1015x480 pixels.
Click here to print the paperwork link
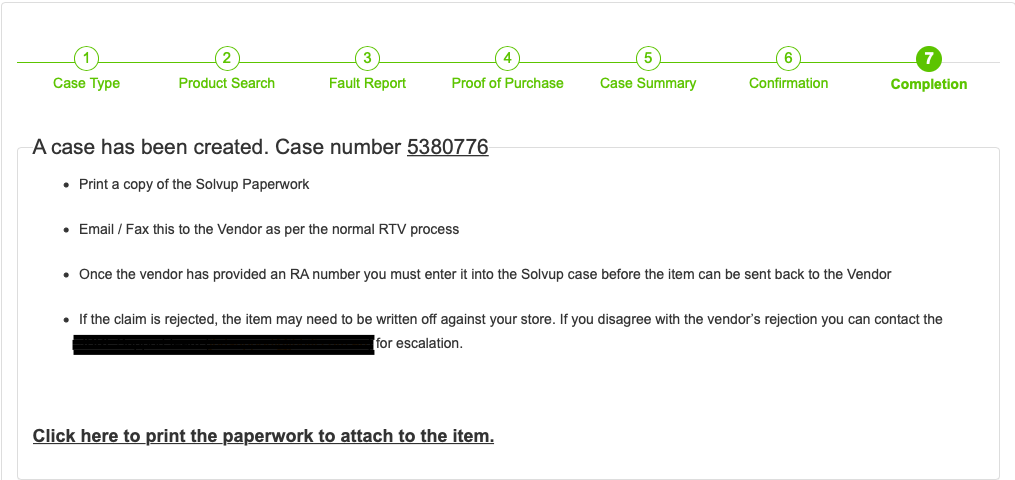pos(263,436)
